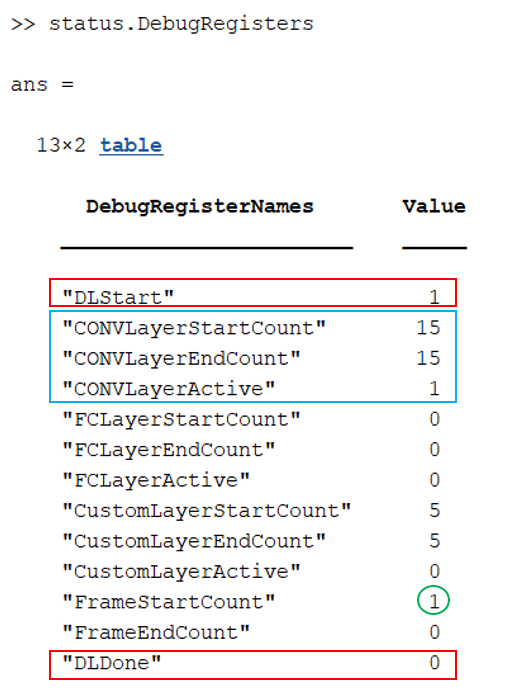Select the "DLDone" register name
Screen dimensions: 511x700
tap(112, 662)
